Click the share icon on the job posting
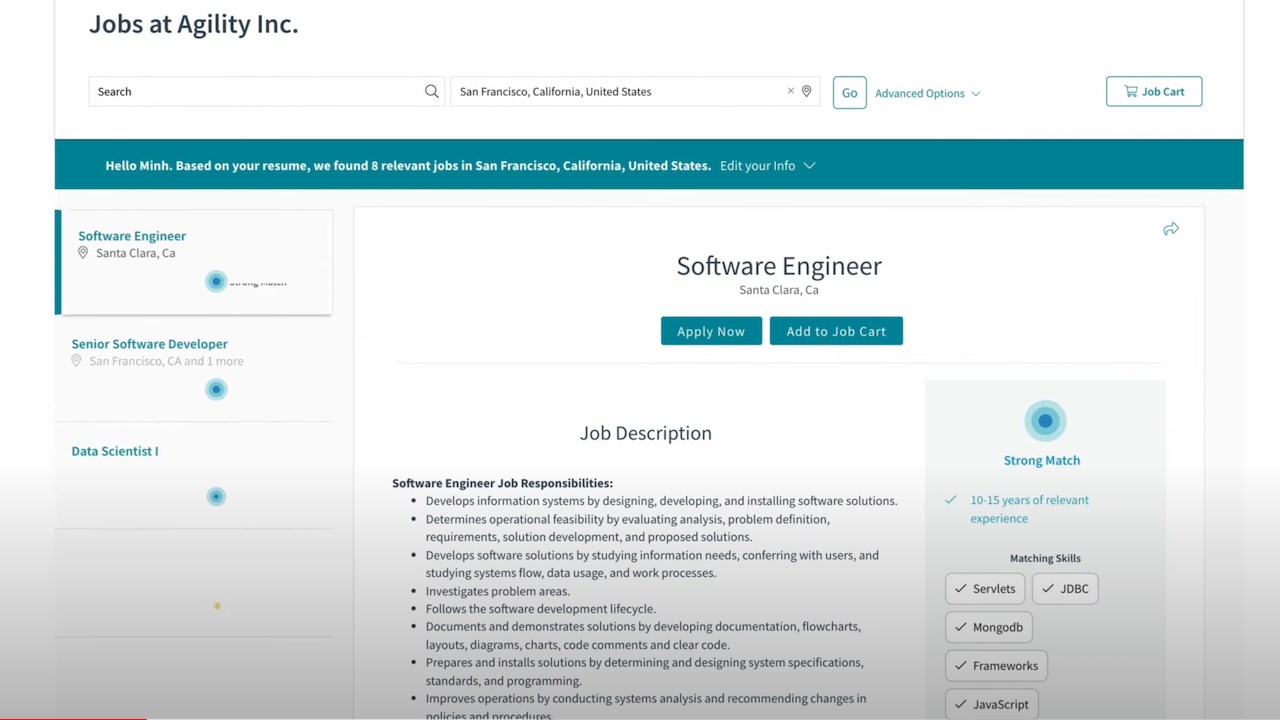 (1170, 229)
